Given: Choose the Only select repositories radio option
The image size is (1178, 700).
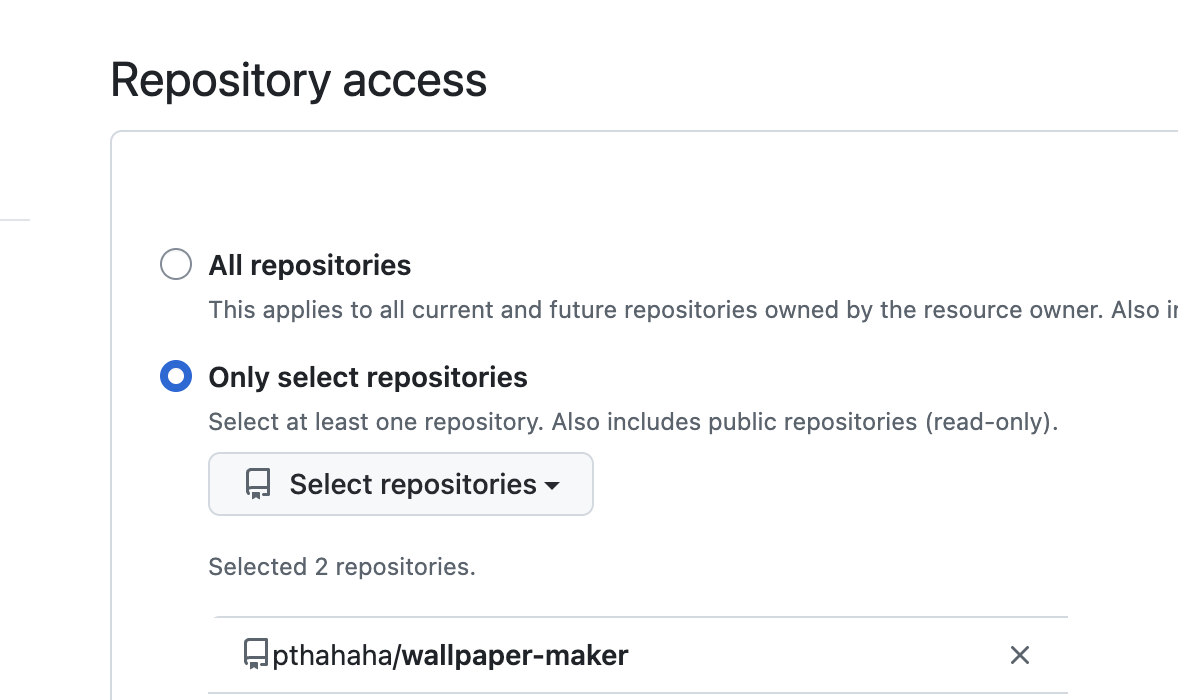Looking at the screenshot, I should (176, 376).
